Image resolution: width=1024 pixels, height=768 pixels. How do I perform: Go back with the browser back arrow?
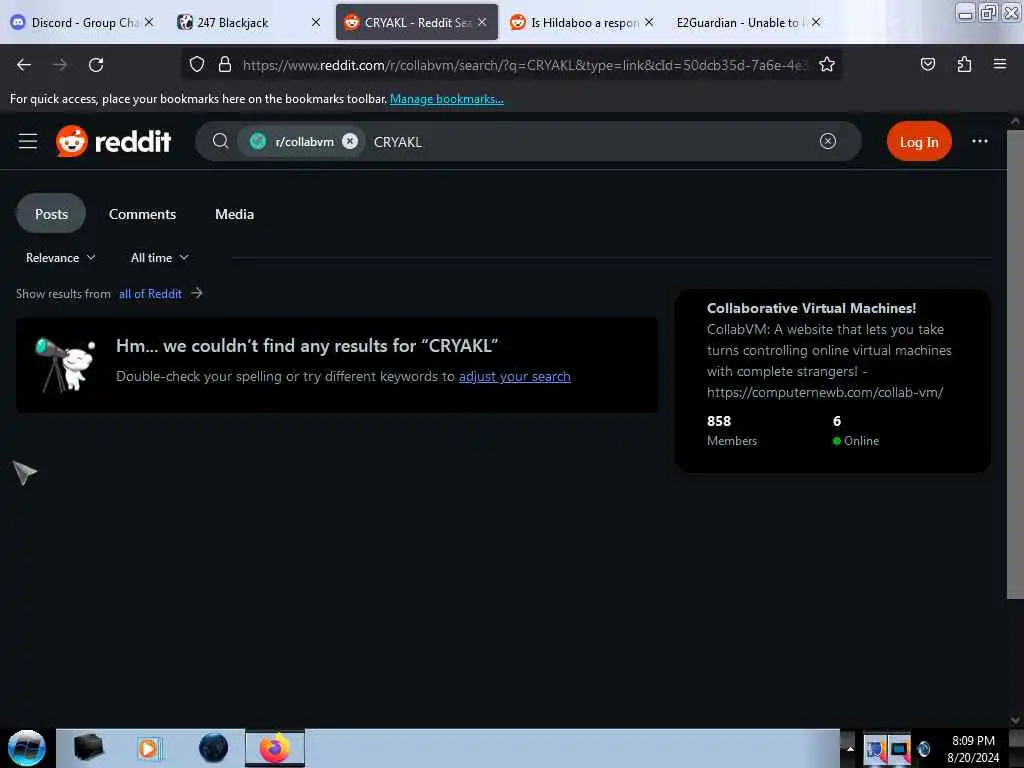tap(24, 65)
